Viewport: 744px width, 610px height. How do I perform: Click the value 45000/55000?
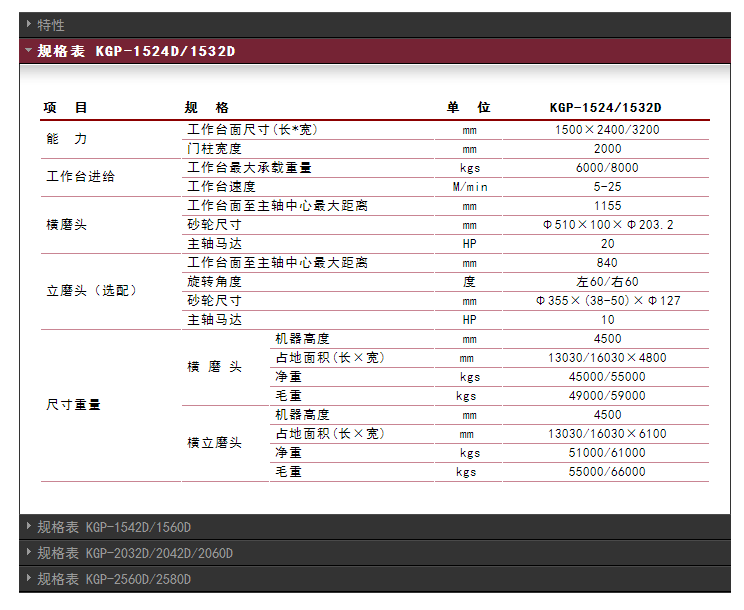click(x=607, y=377)
